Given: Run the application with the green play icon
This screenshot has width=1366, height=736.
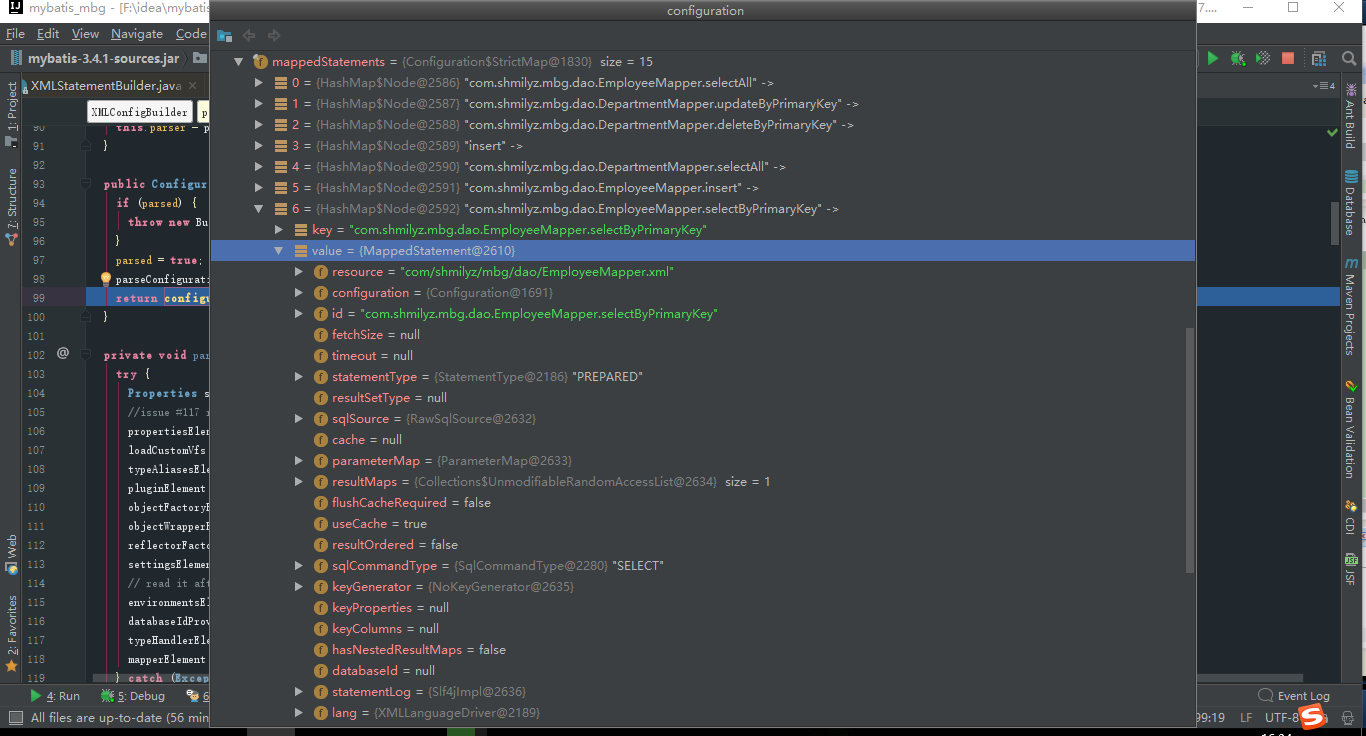Looking at the screenshot, I should point(1213,58).
